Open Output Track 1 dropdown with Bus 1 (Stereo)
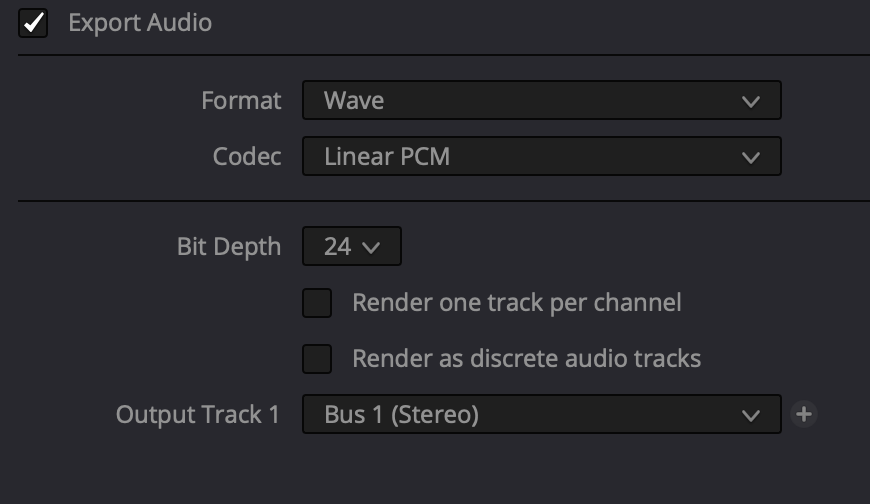870x504 pixels. [x=541, y=414]
